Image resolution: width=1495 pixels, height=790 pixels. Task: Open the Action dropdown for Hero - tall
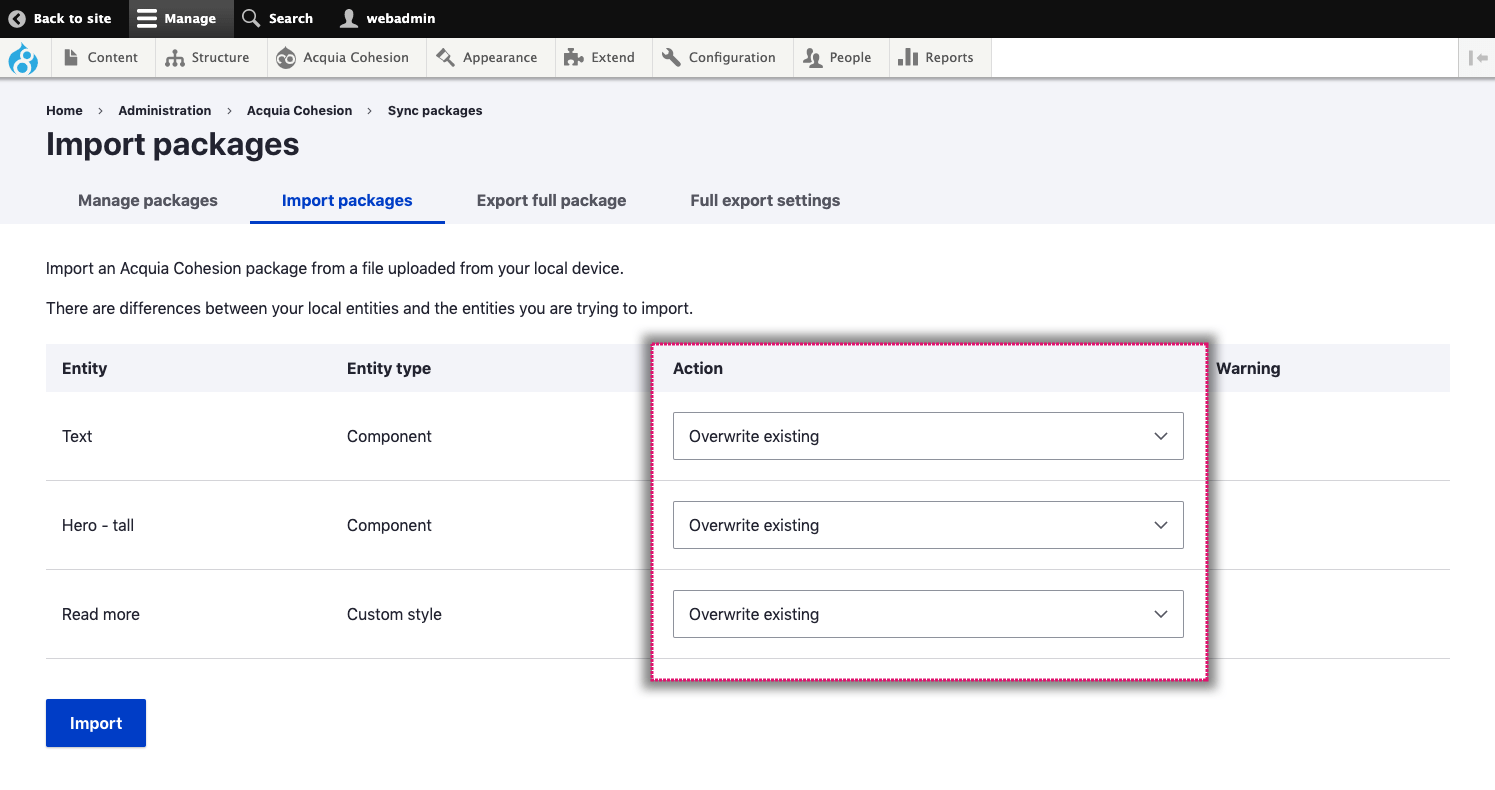928,525
